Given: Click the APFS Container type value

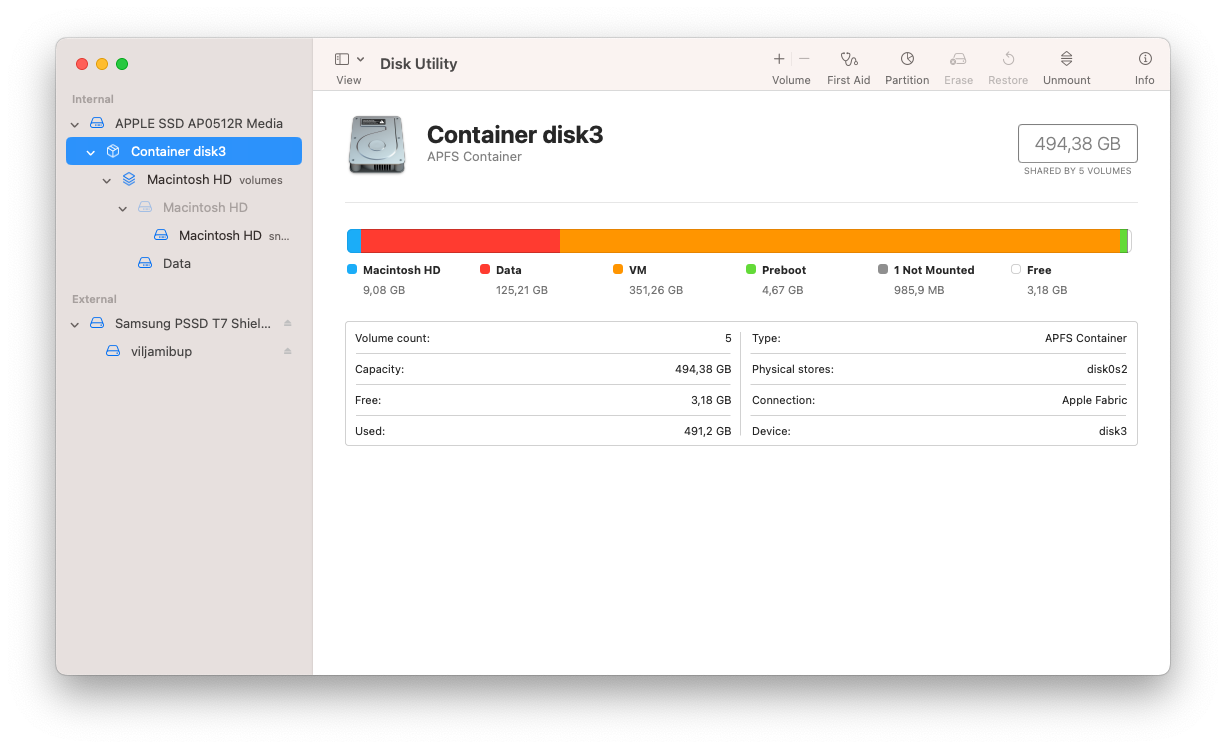Looking at the screenshot, I should tap(1086, 338).
